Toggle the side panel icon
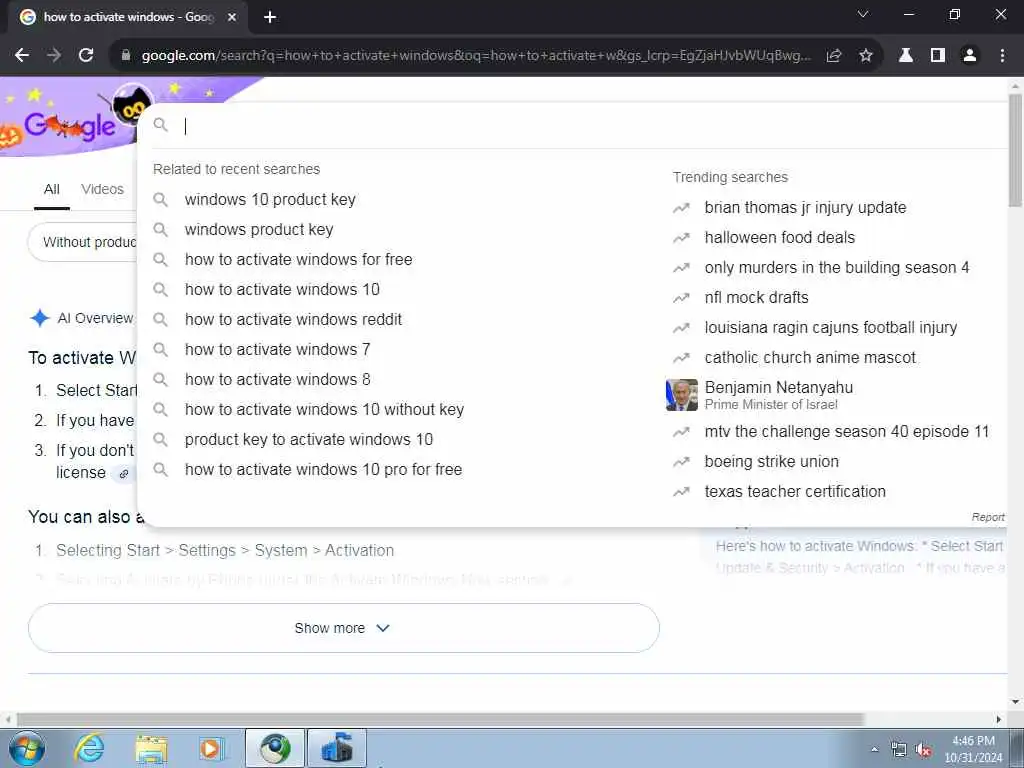The width and height of the screenshot is (1024, 768). click(938, 56)
